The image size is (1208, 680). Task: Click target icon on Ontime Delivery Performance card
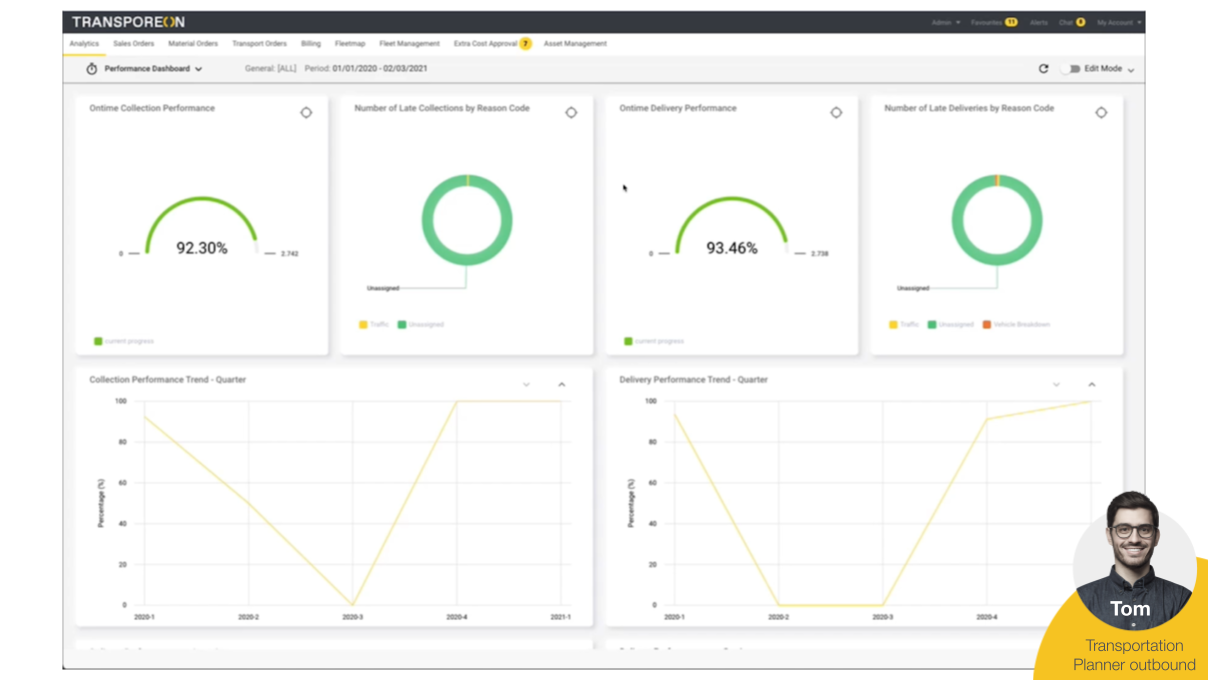(x=836, y=113)
